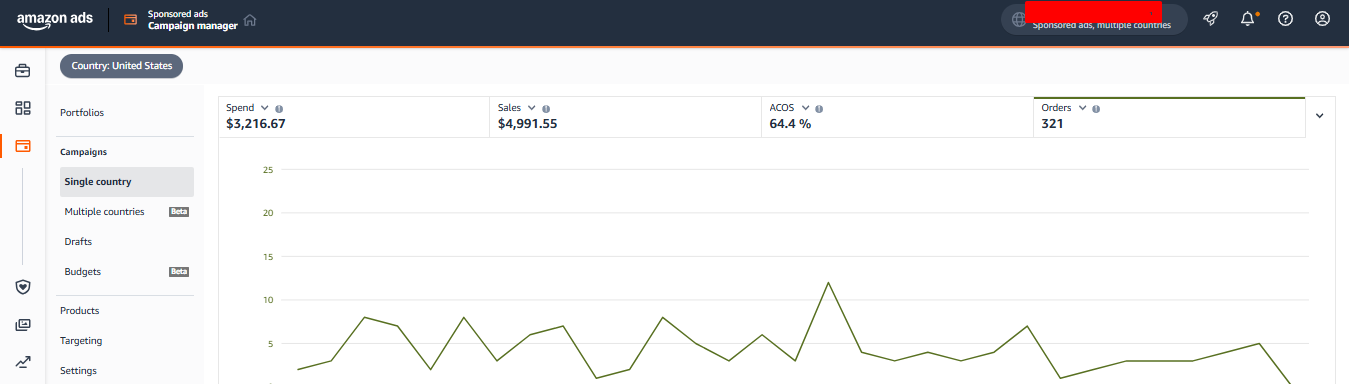1349x384 pixels.
Task: Open the dashboard grid icon in sidebar
Action: (x=22, y=108)
